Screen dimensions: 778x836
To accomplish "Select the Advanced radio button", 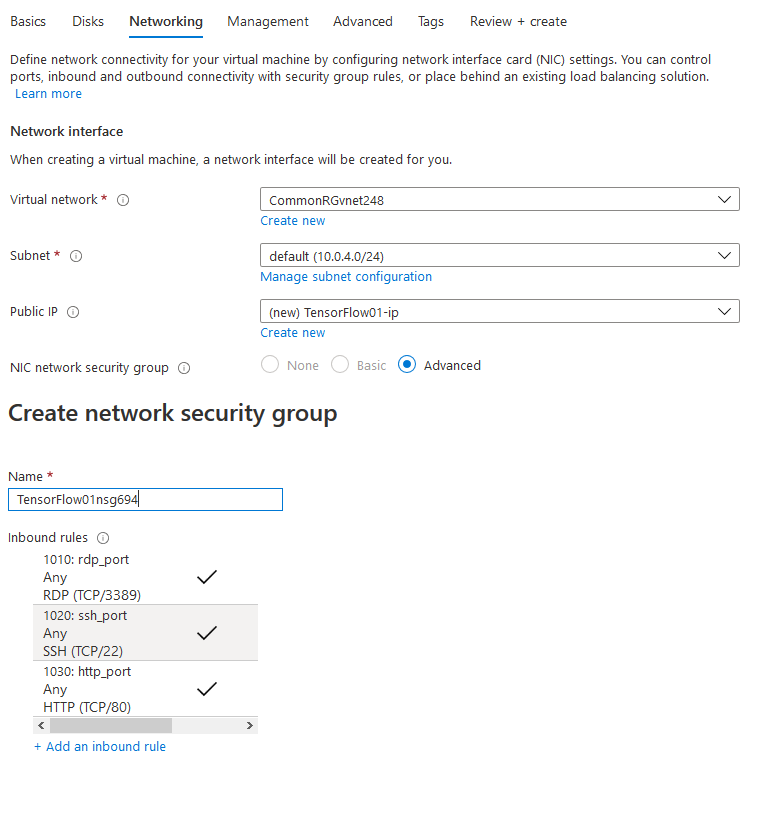I will (x=407, y=365).
